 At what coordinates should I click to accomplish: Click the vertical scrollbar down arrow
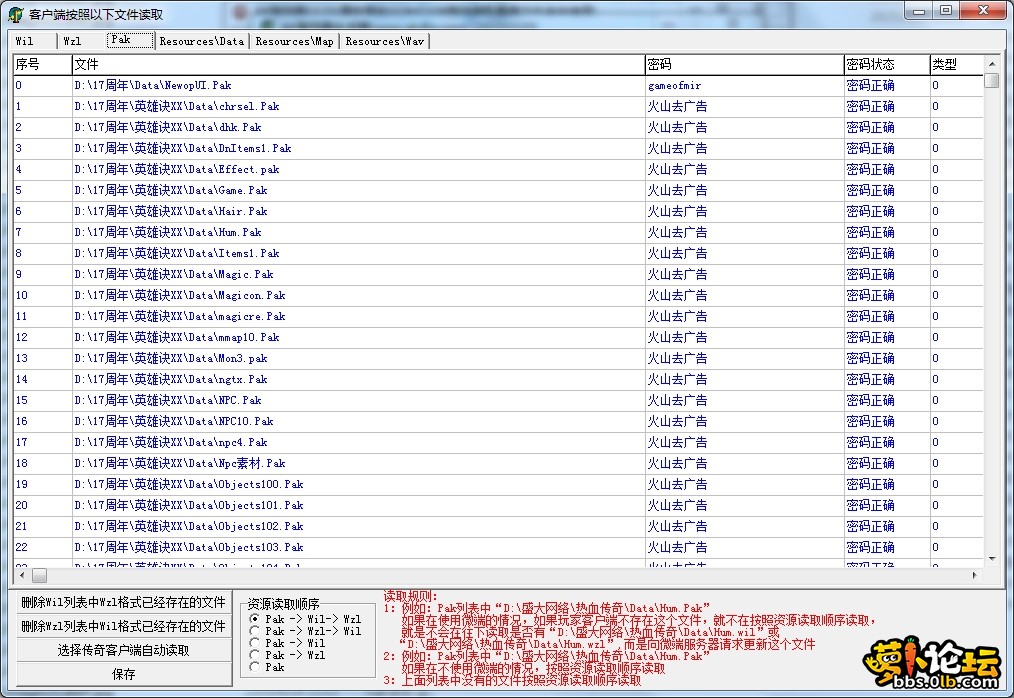991,558
